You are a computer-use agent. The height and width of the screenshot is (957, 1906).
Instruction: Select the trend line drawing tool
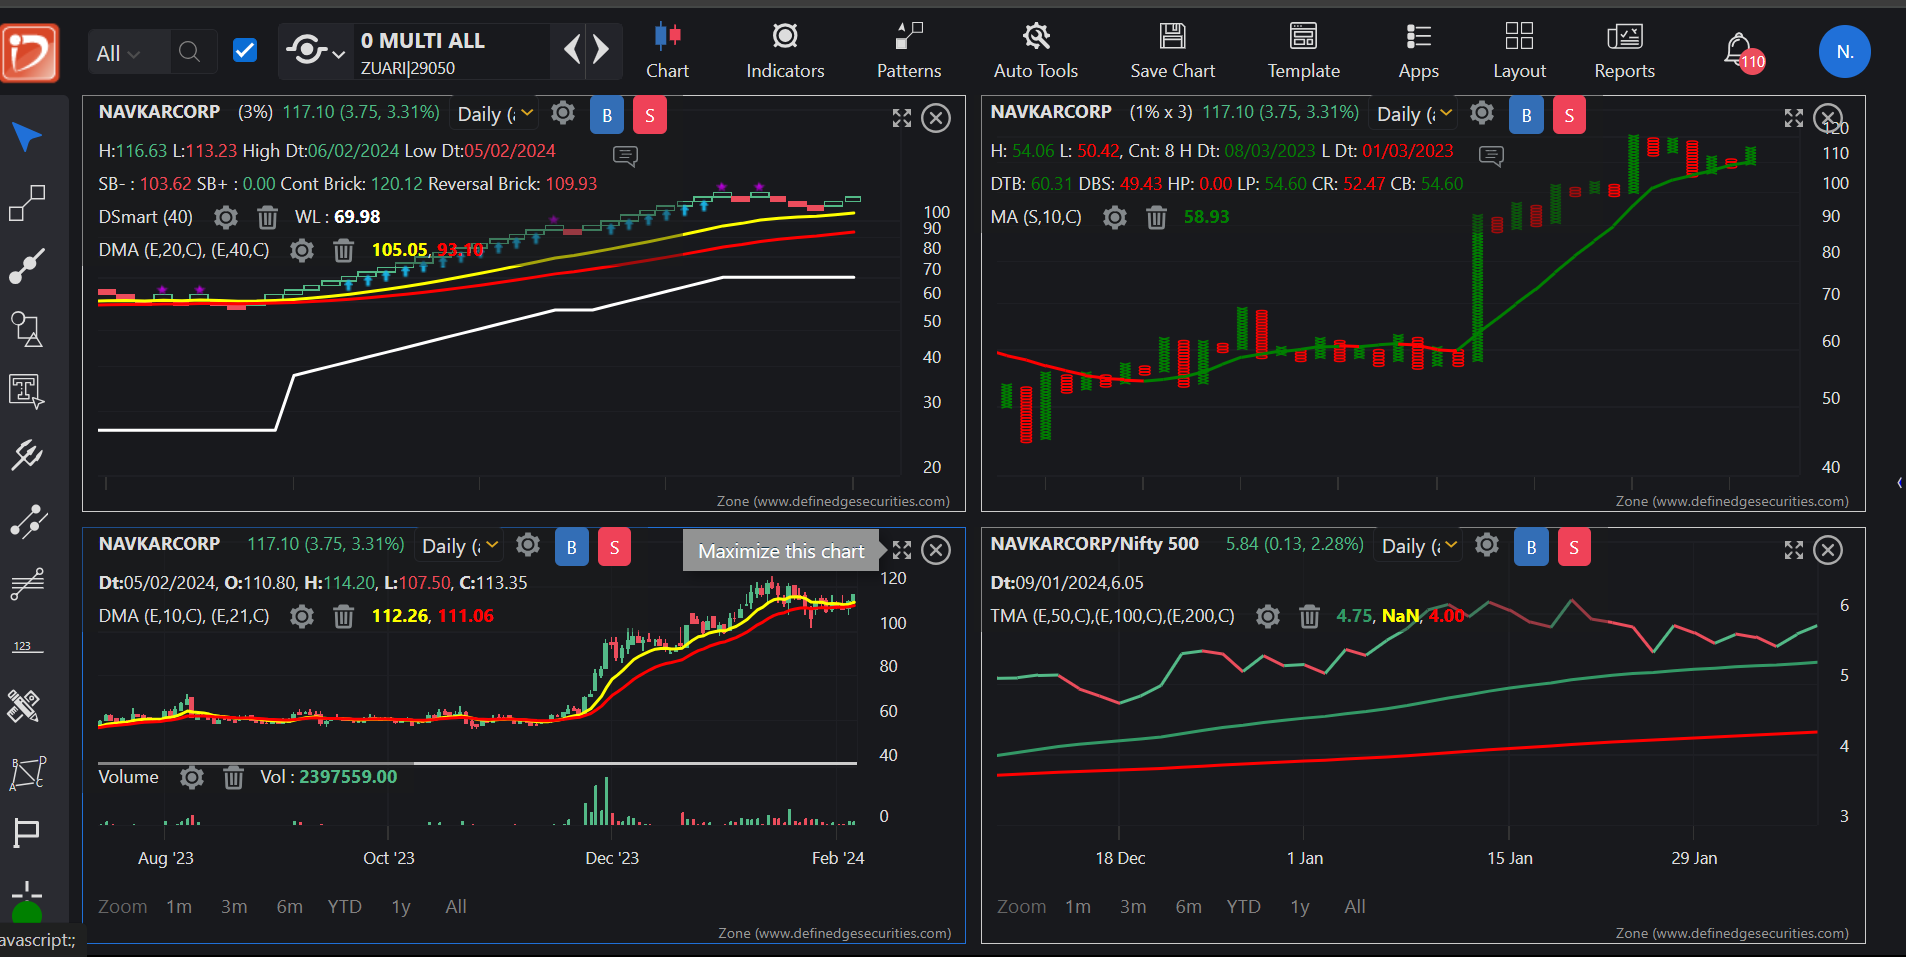27,203
